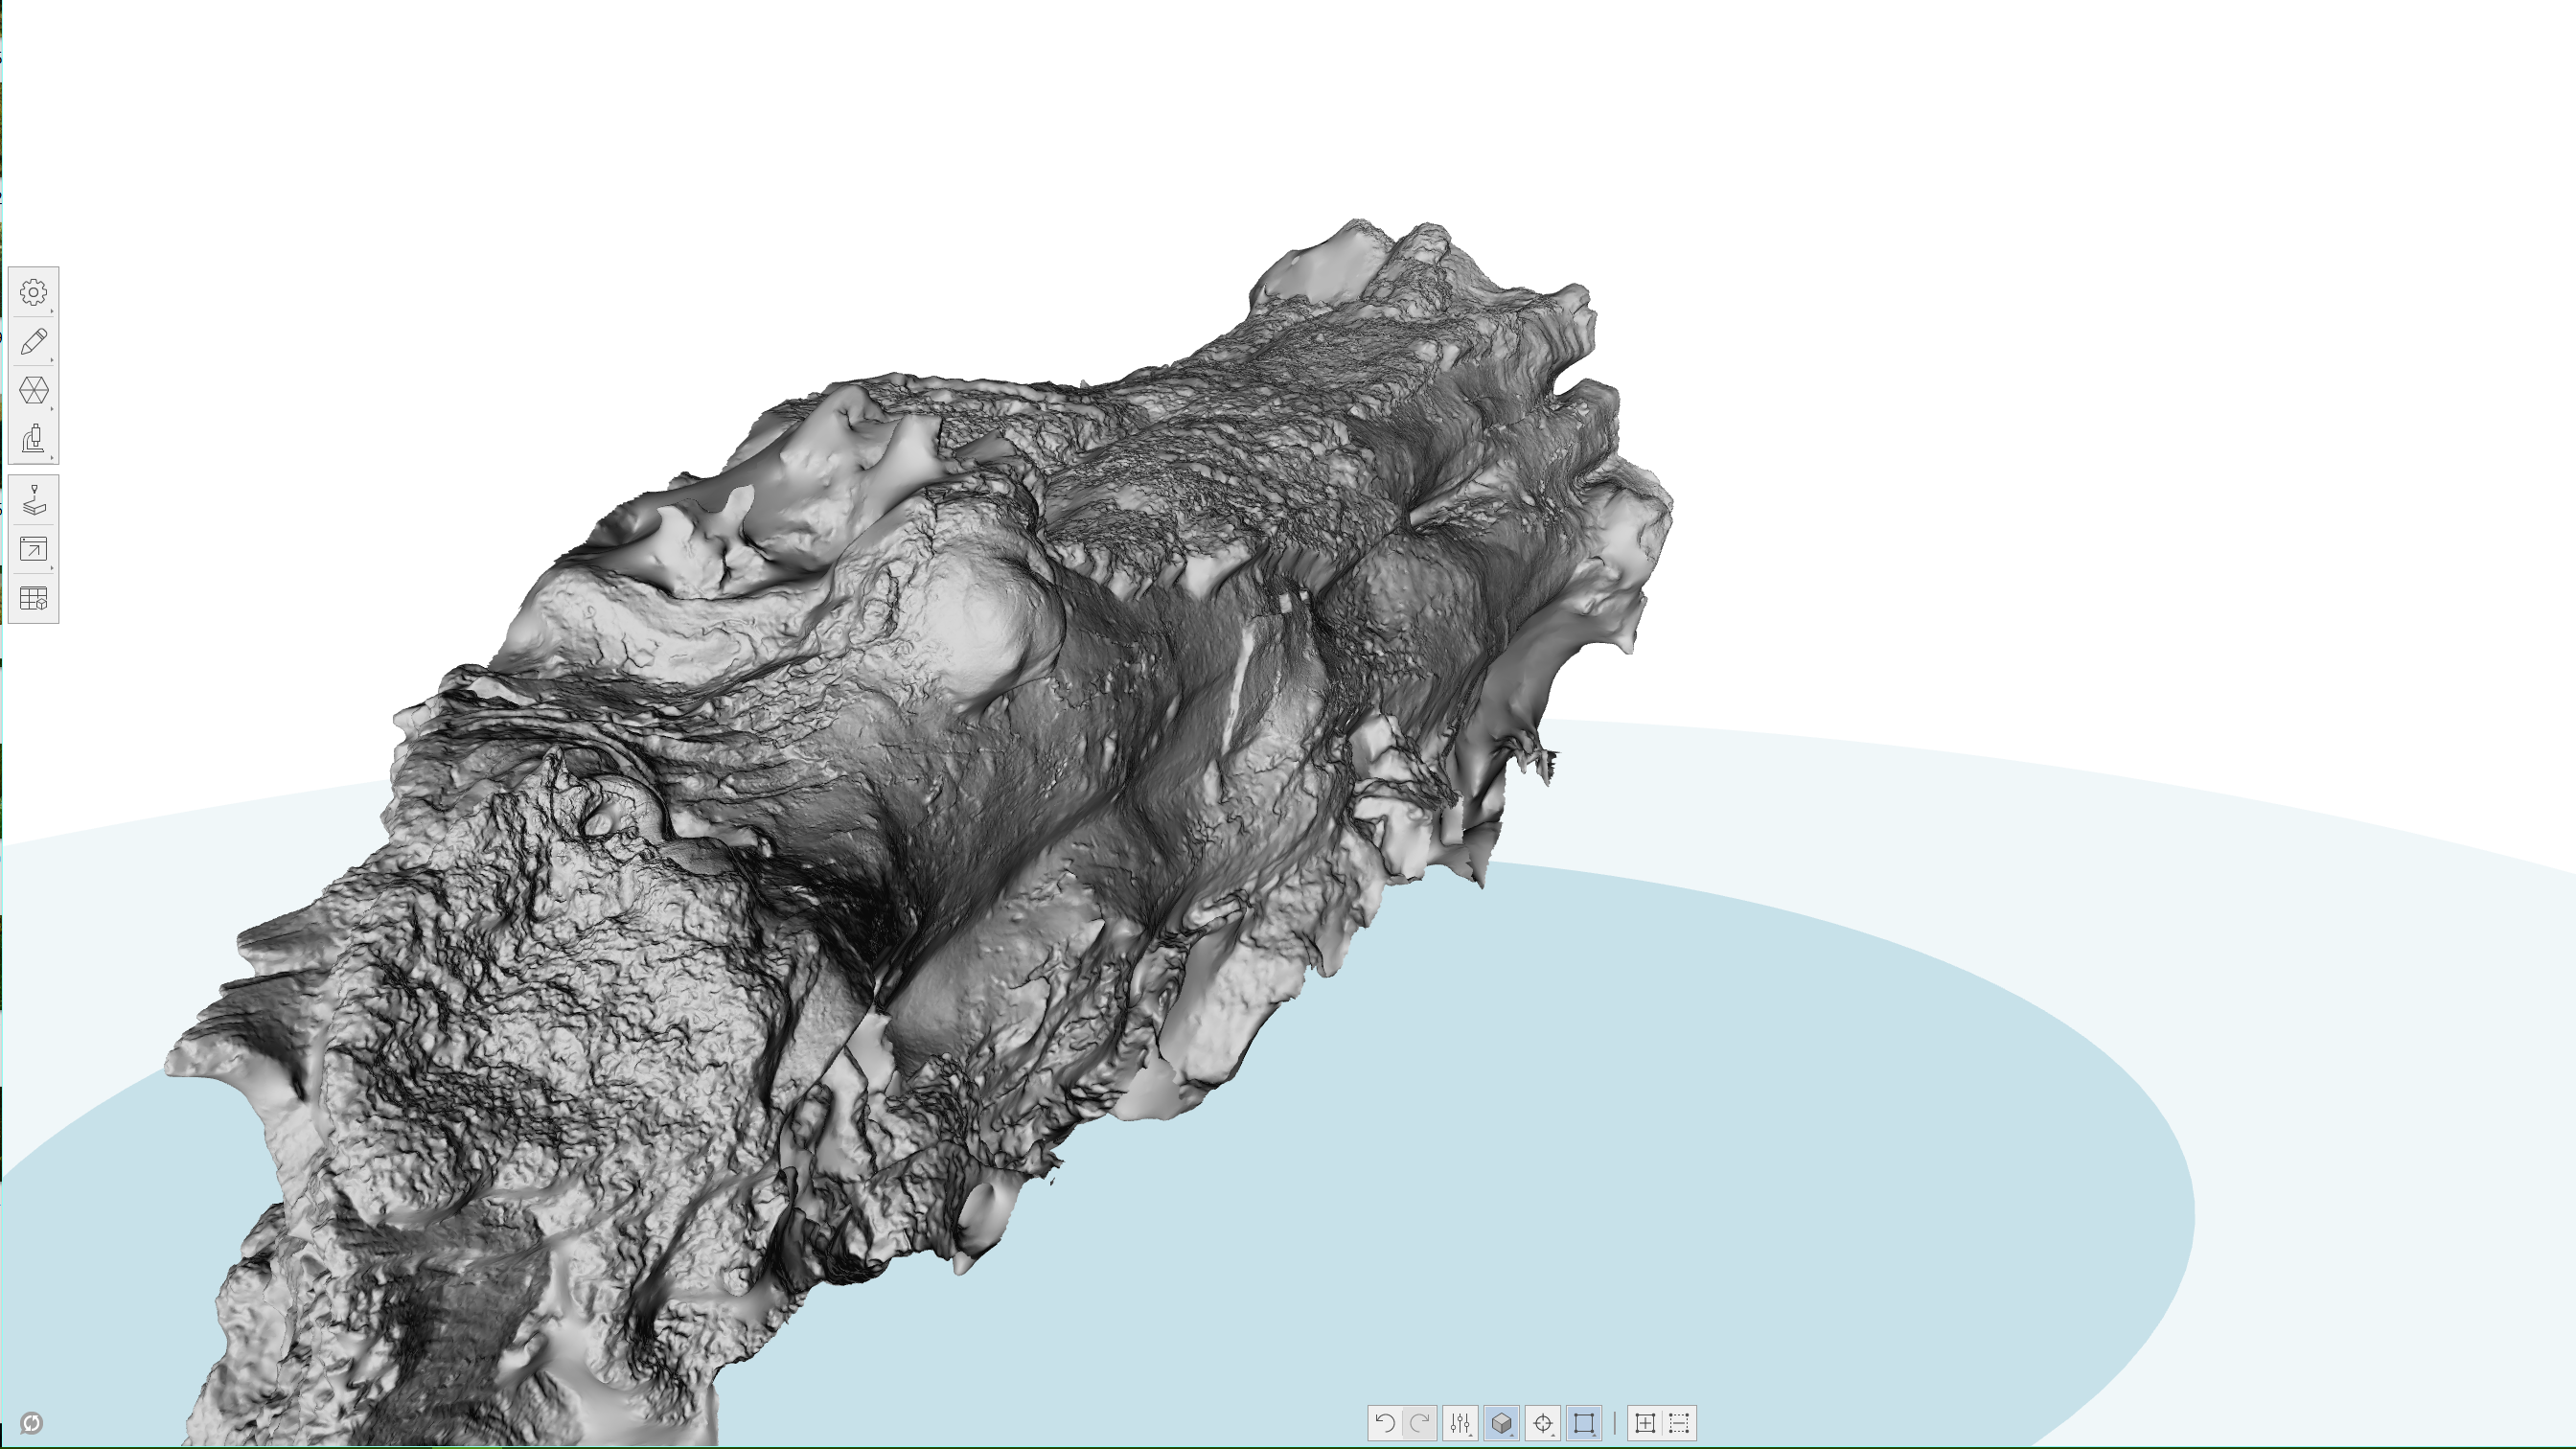Open the export panel tool

(x=34, y=550)
